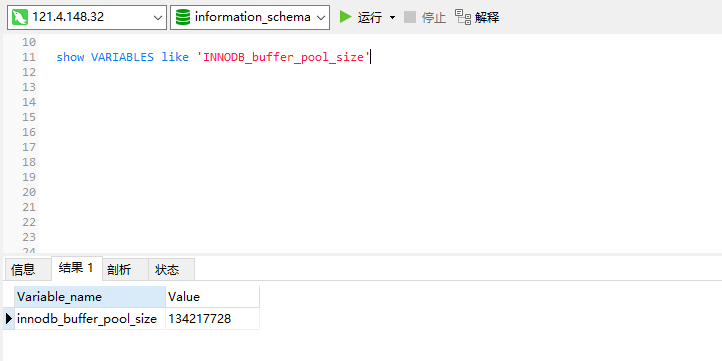The image size is (722, 361).
Task: Select the 134217728 value cell
Action: (212, 319)
